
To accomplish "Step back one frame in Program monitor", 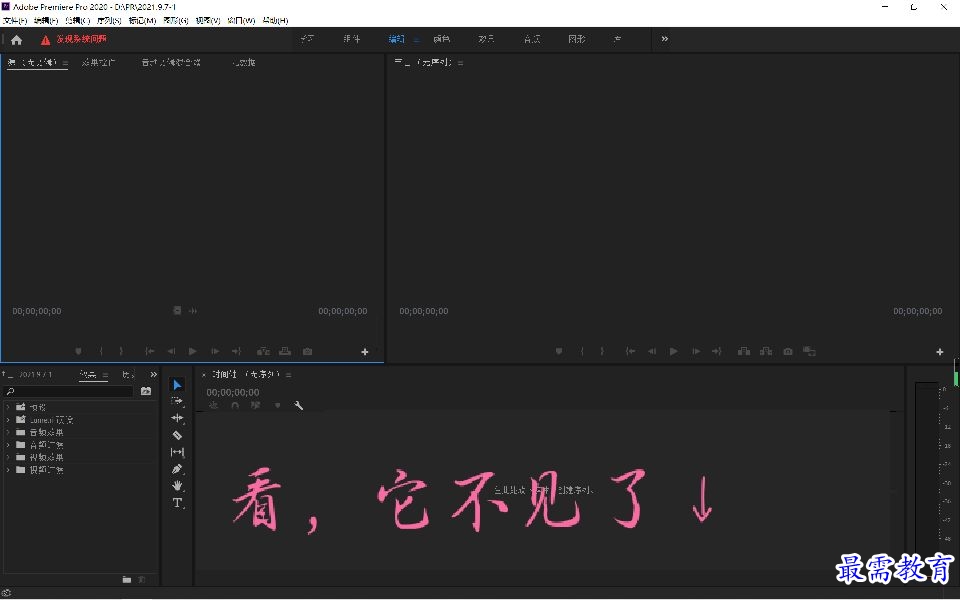I will point(653,351).
